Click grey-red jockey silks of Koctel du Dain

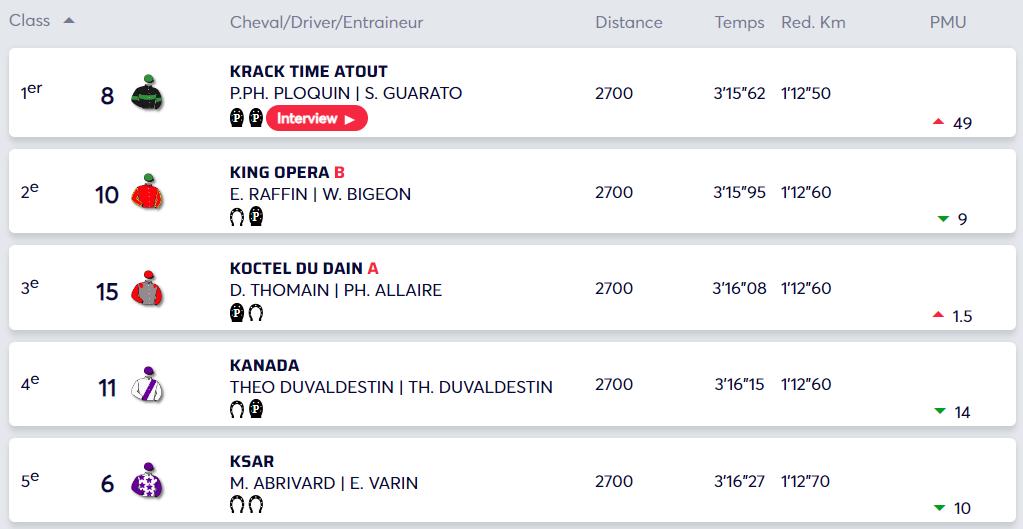click(x=146, y=288)
